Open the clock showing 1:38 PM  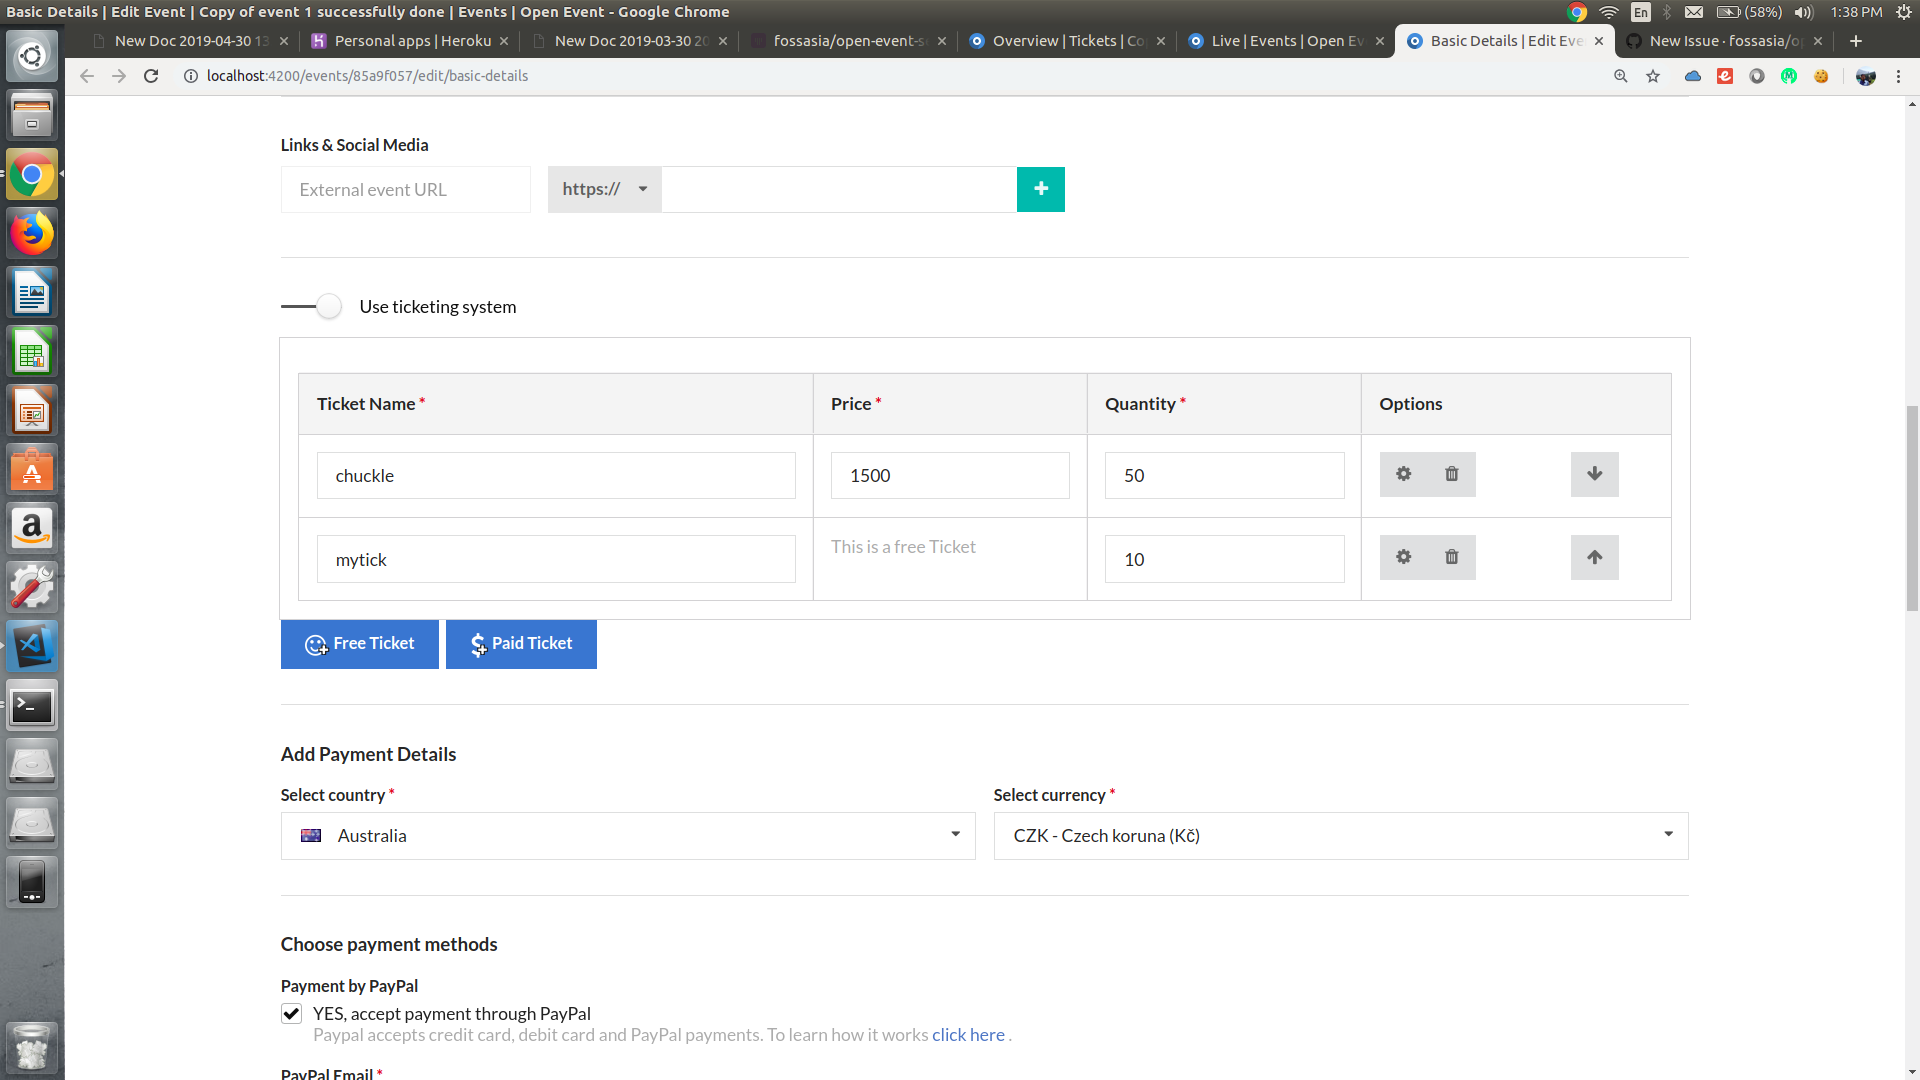1856,12
